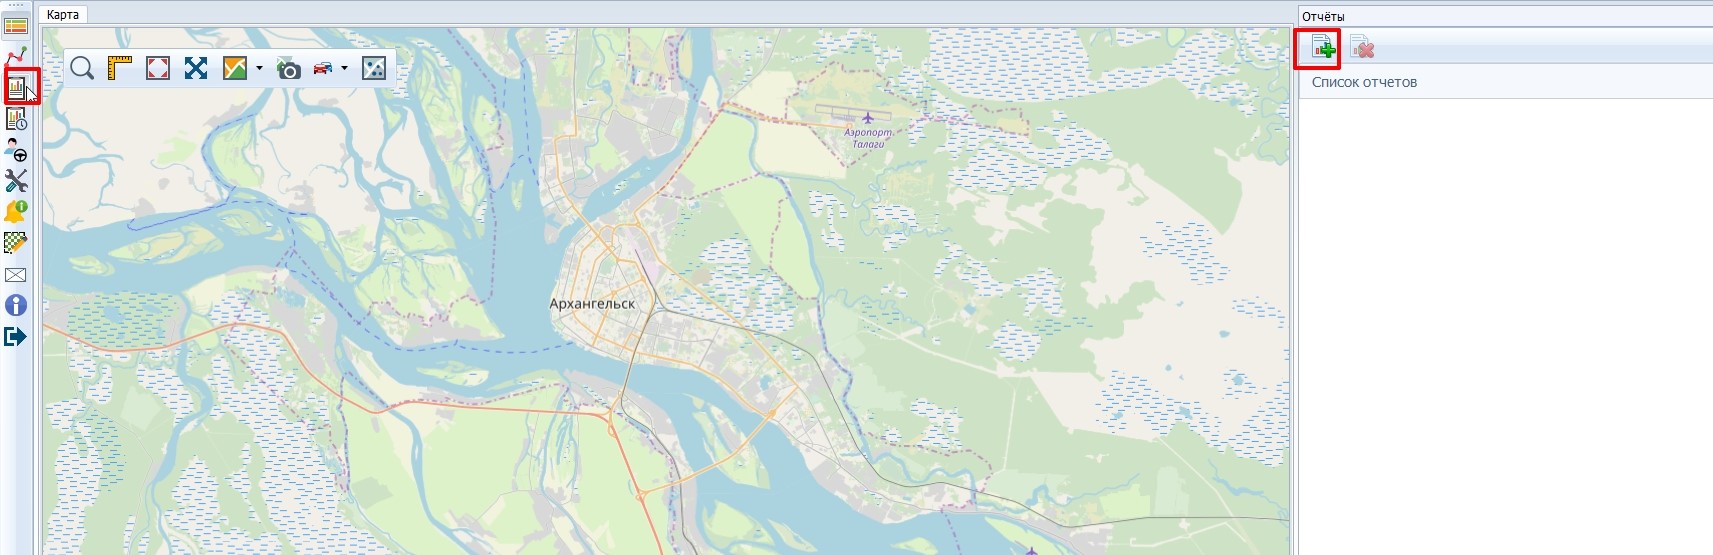Viewport: 1713px width, 555px height.
Task: Open the notifications bell icon
Action: tap(16, 212)
